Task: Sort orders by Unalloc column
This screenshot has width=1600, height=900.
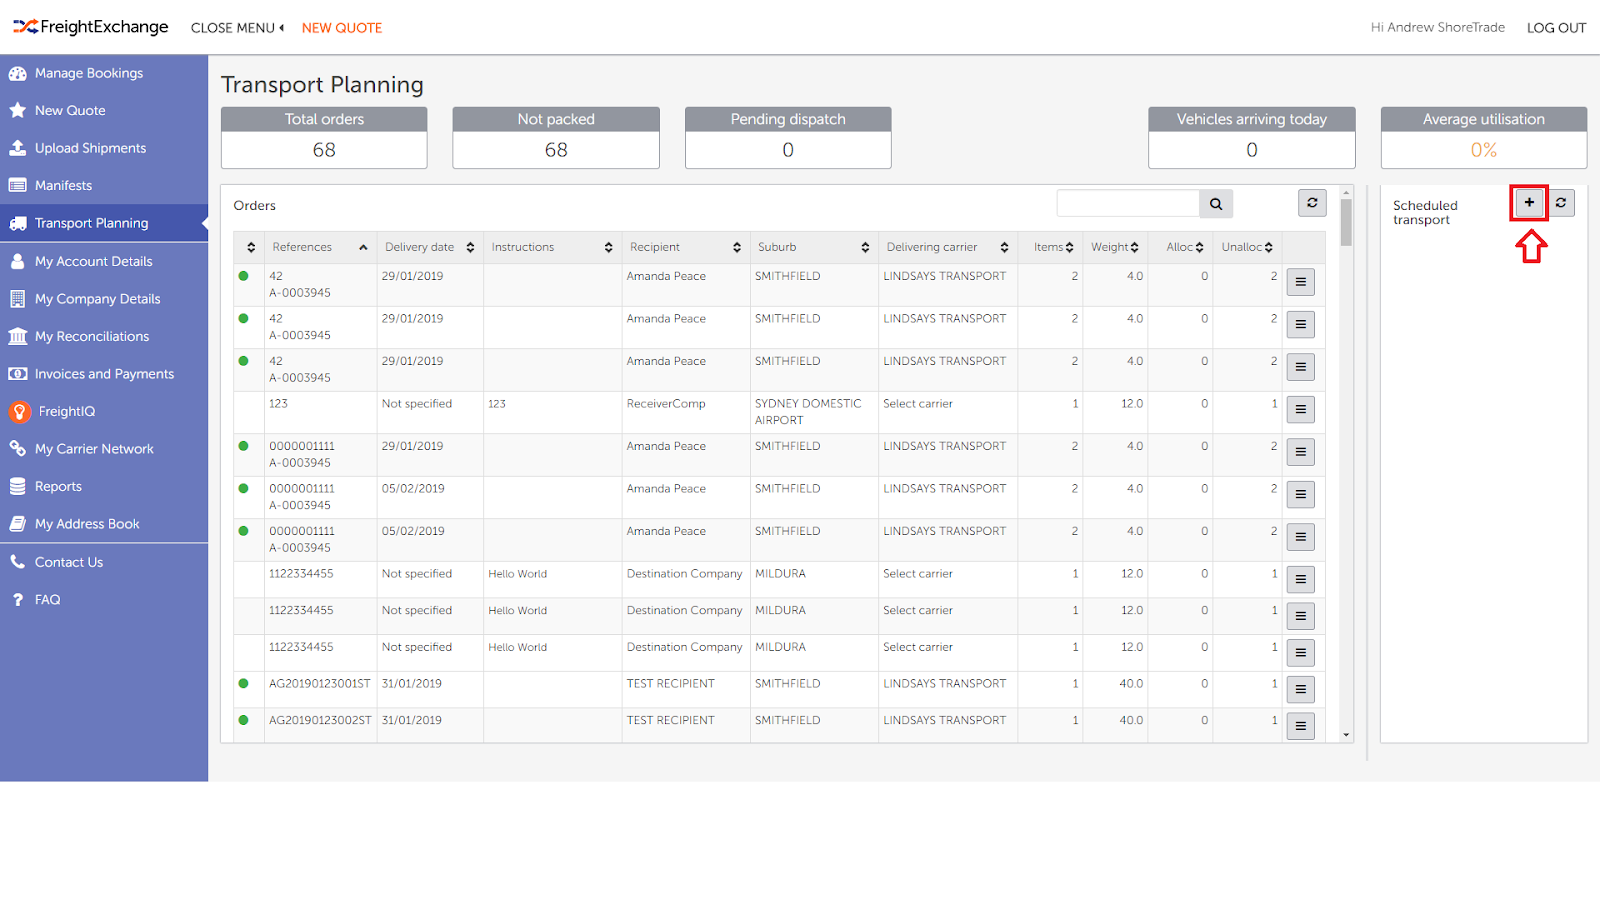Action: pos(1247,247)
